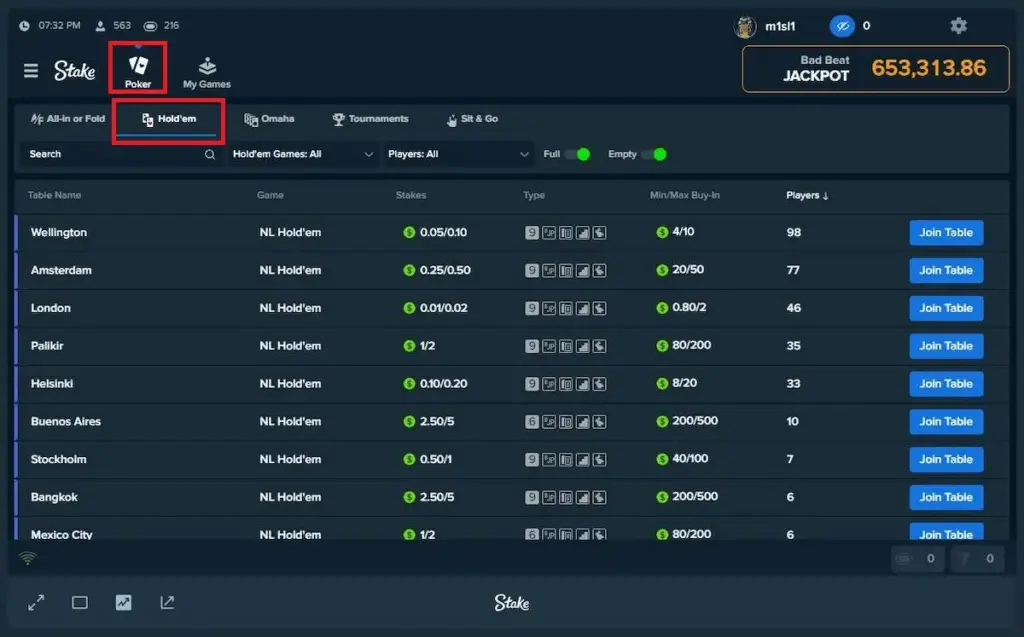The width and height of the screenshot is (1024, 637).
Task: Join the Amsterdam table
Action: (946, 270)
